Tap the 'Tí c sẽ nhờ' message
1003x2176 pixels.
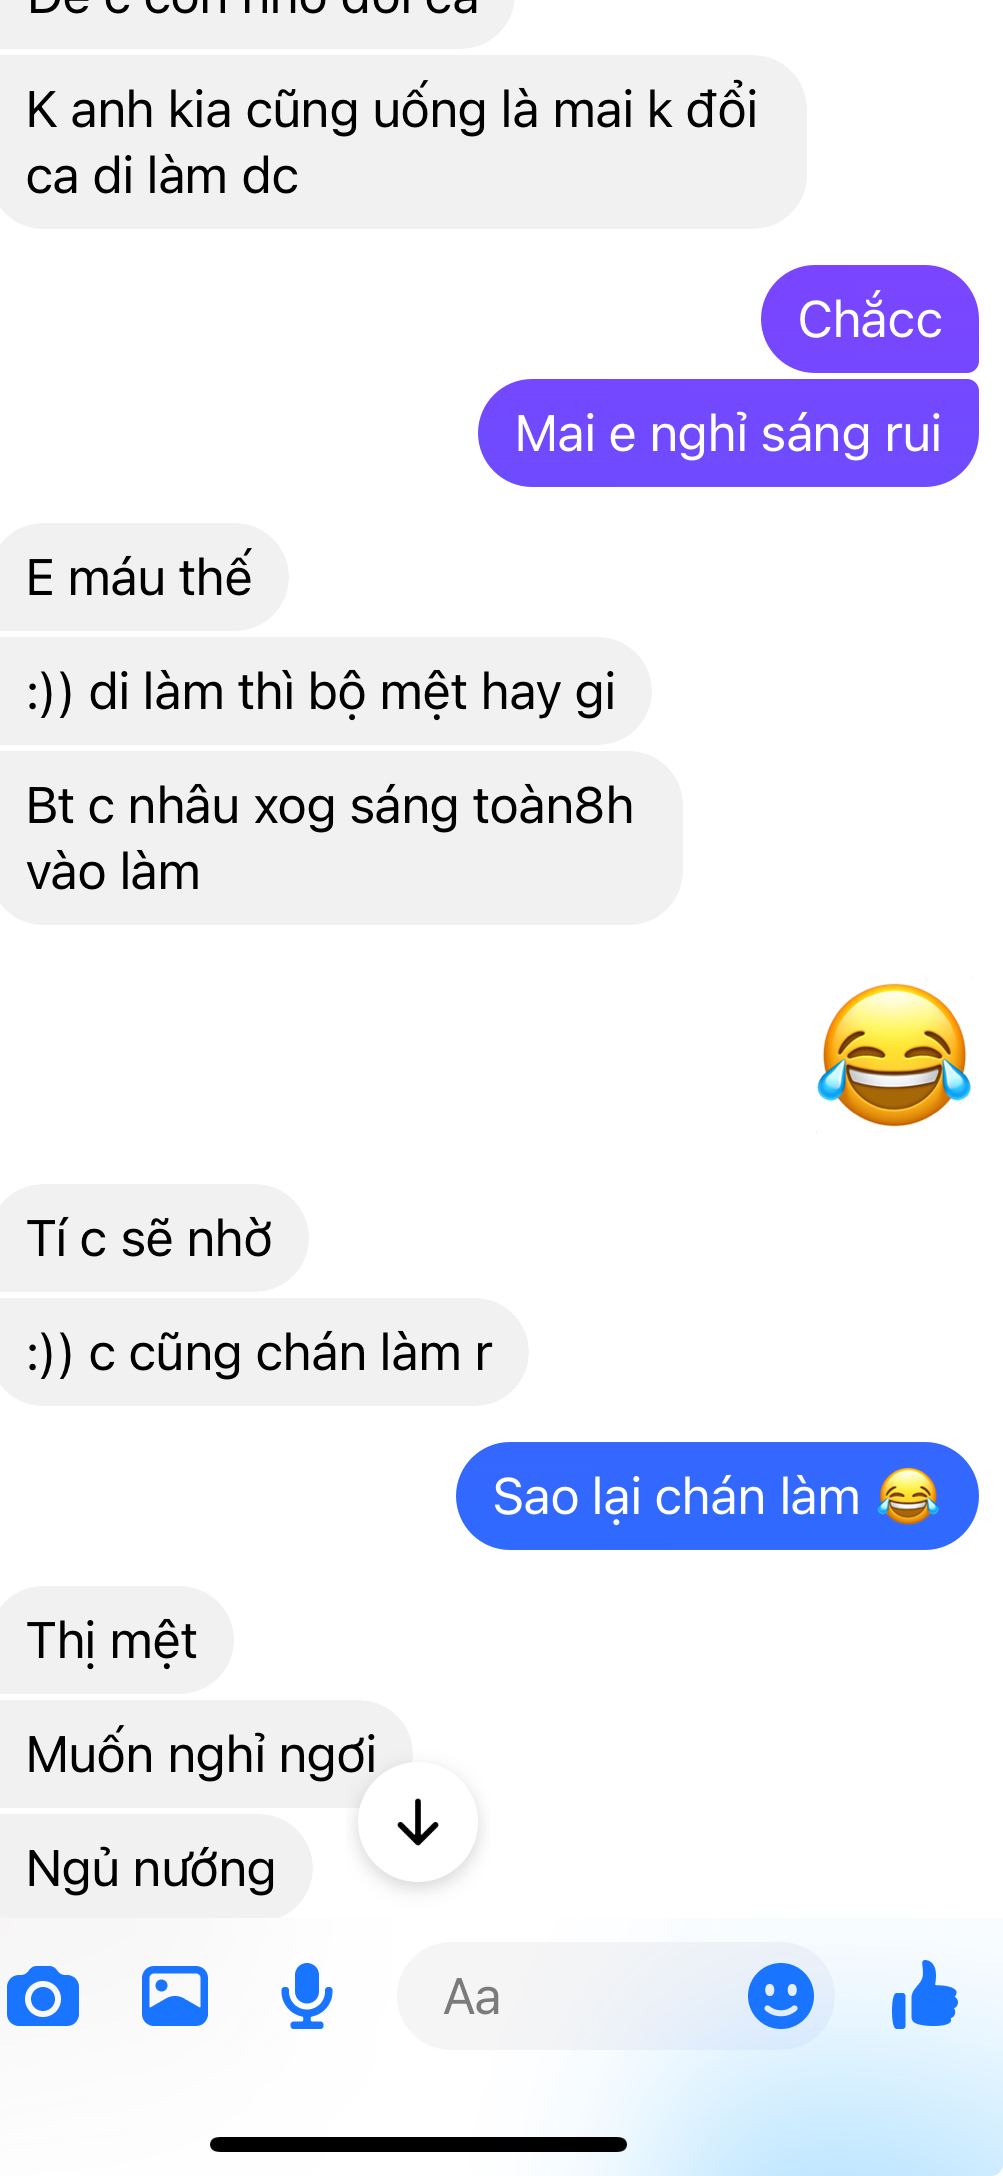point(152,1238)
